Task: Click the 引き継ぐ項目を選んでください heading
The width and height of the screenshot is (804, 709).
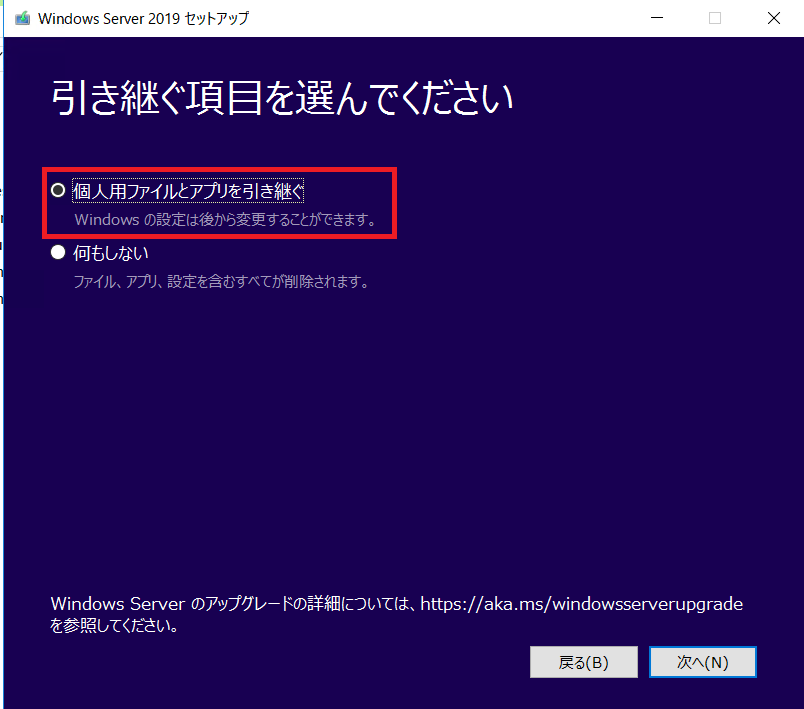Action: click(x=282, y=97)
